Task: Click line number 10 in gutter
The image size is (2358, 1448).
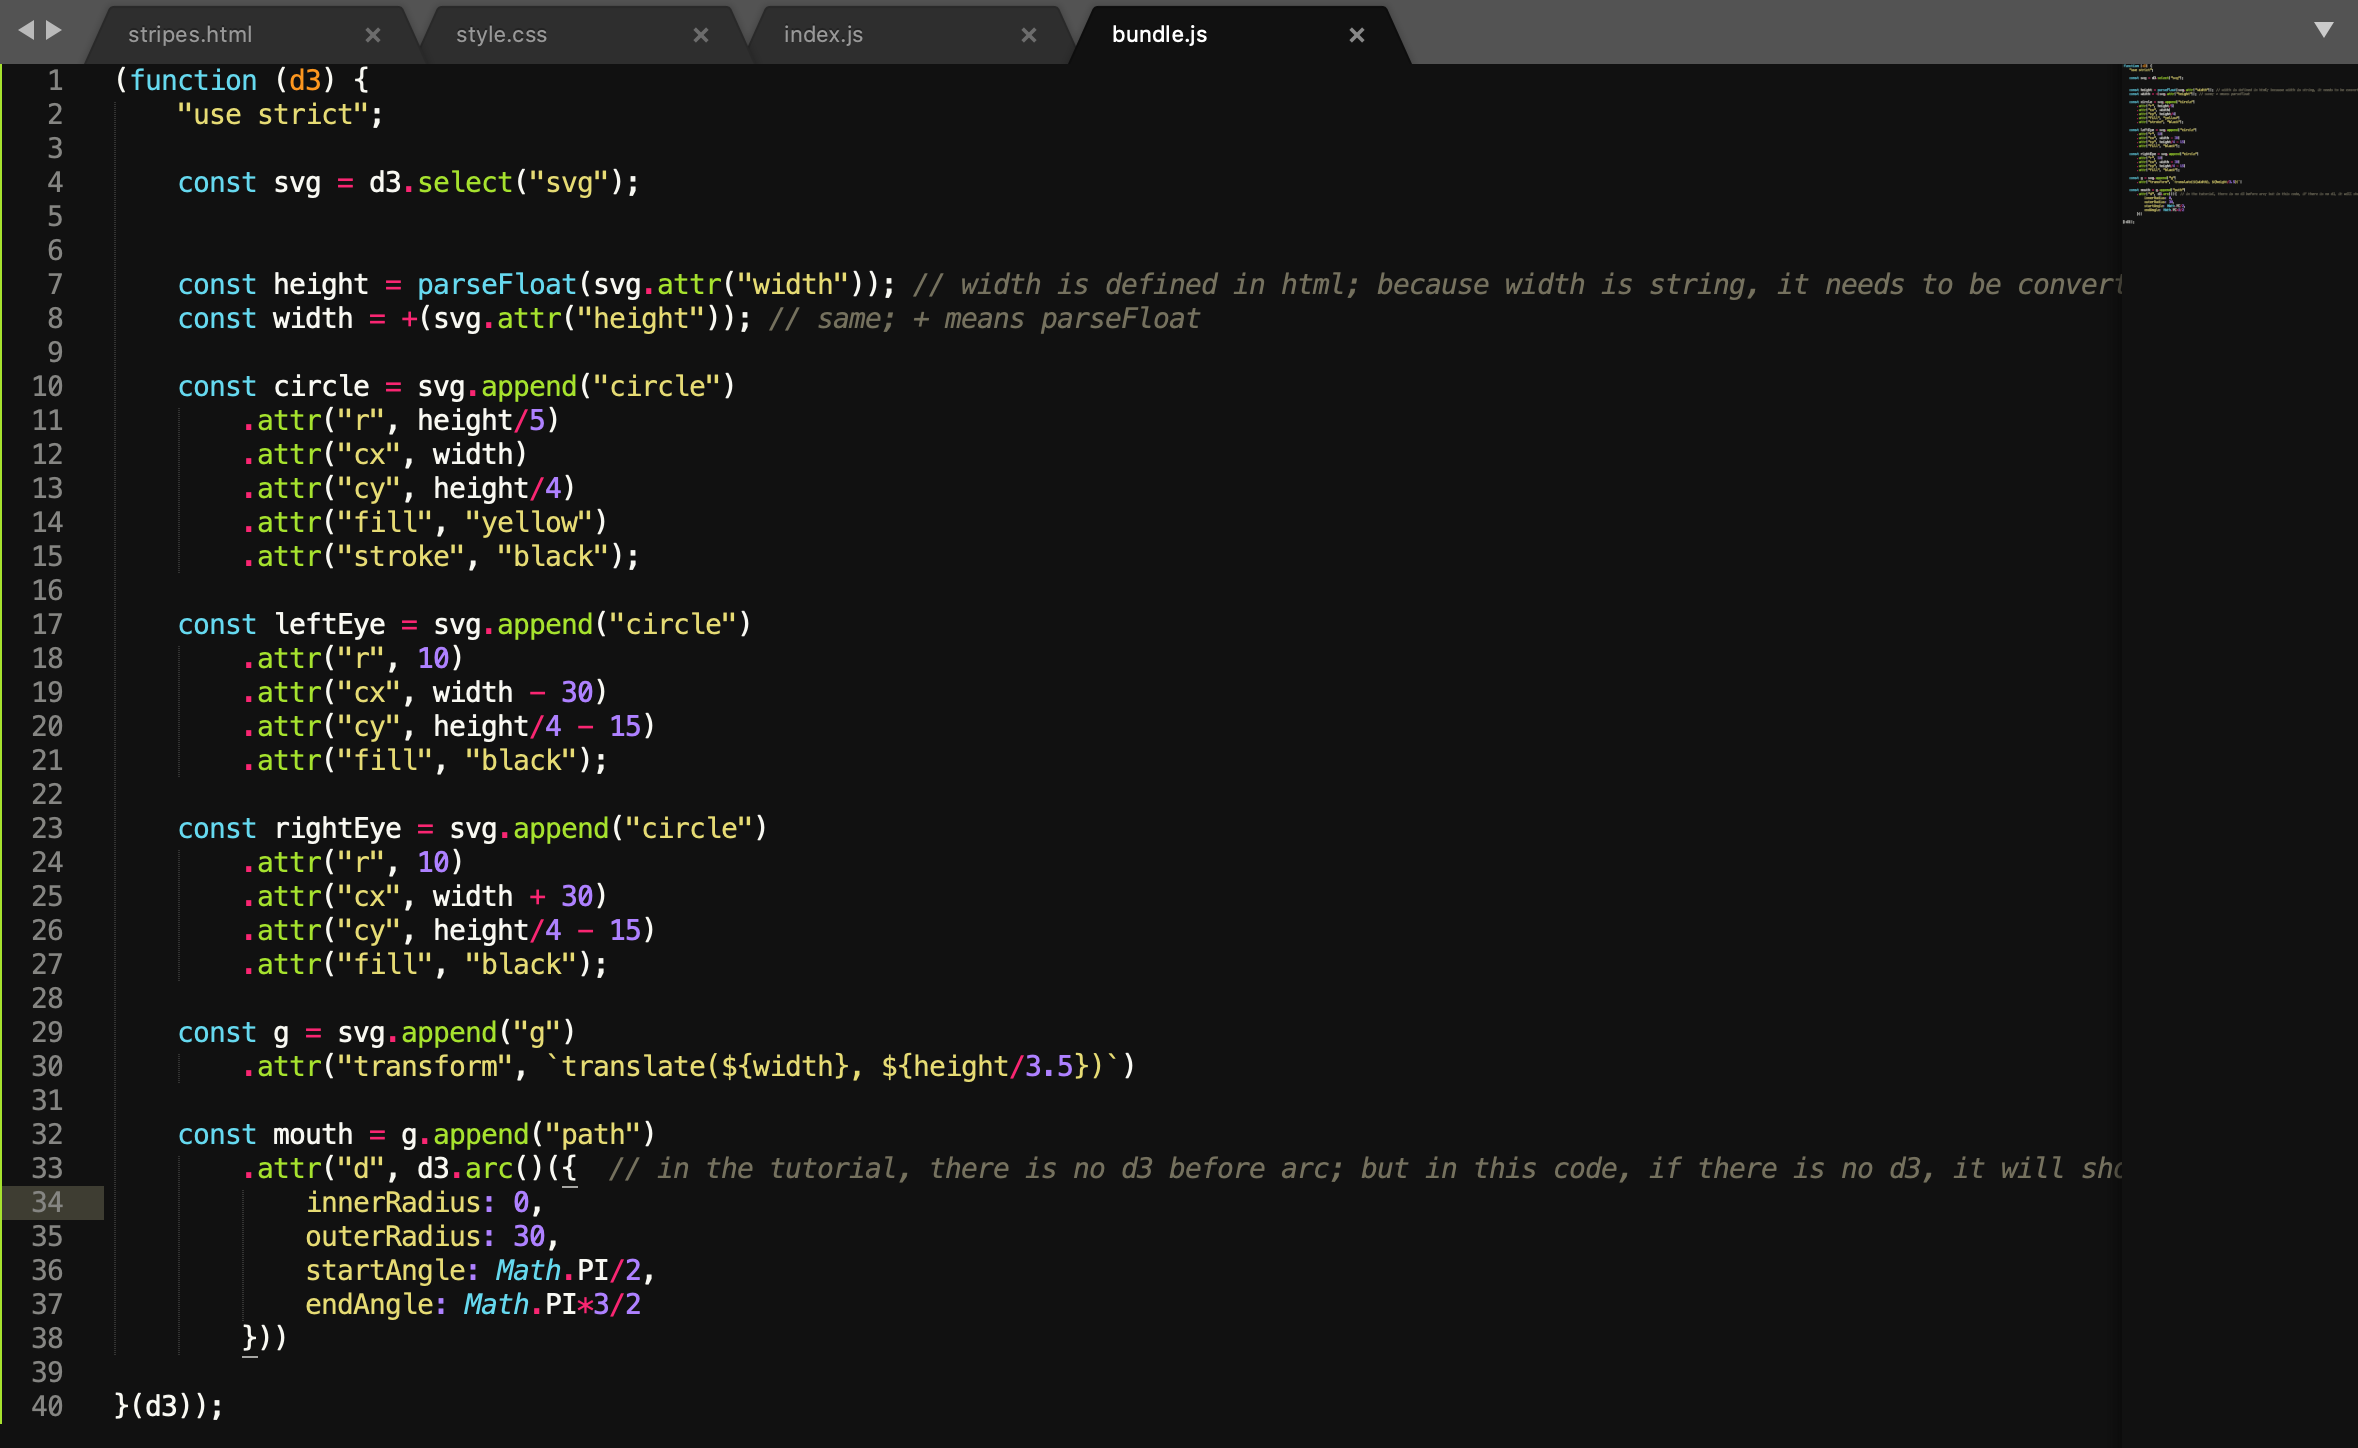Action: click(47, 387)
